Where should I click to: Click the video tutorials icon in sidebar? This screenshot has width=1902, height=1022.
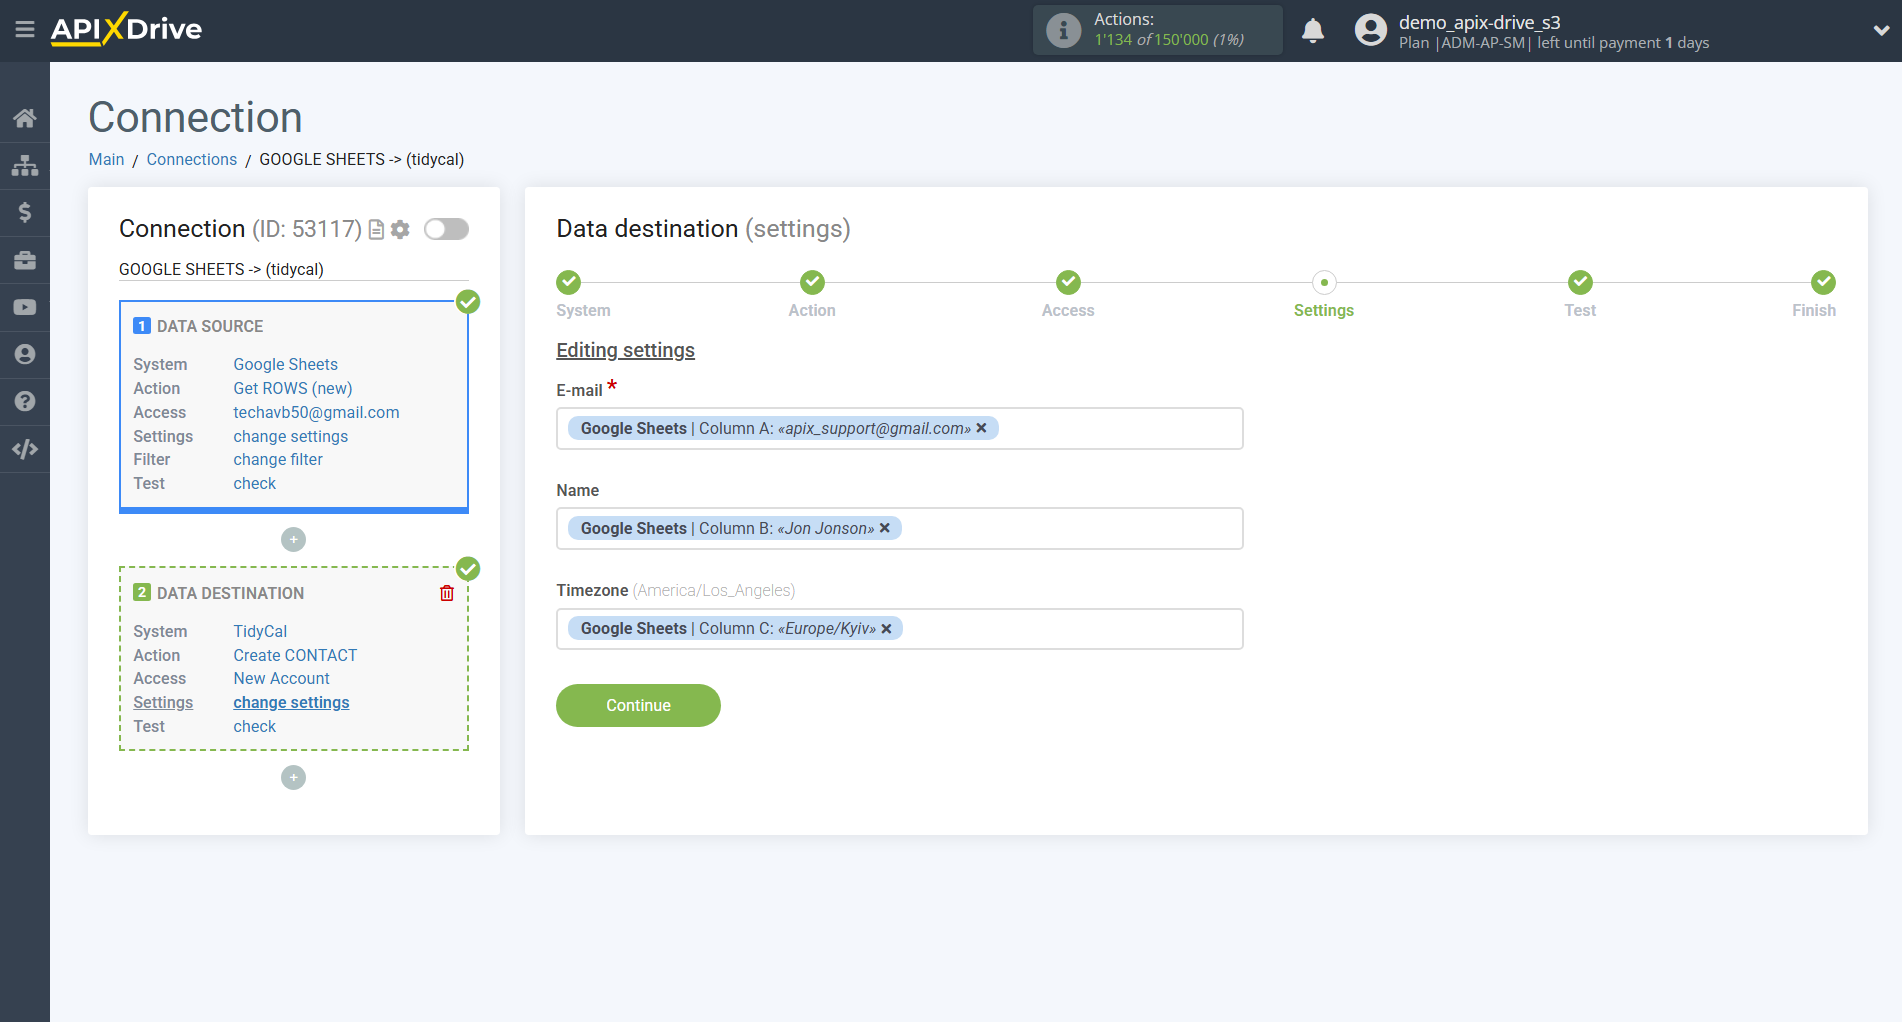click(25, 307)
